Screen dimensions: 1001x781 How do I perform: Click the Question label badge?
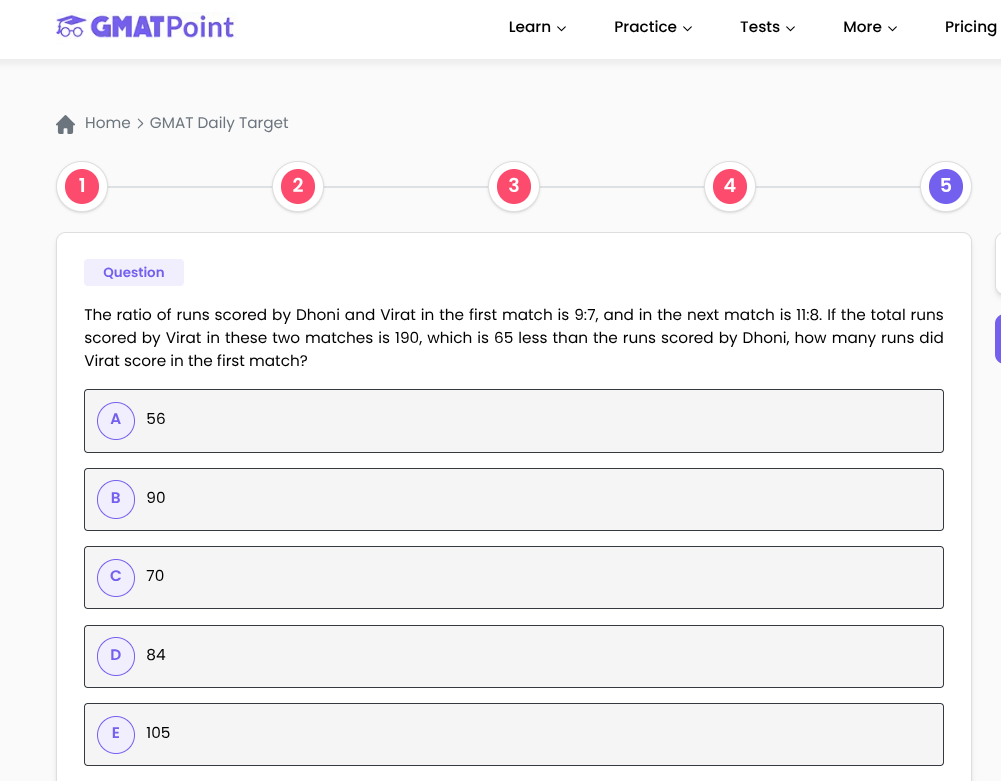tap(134, 273)
